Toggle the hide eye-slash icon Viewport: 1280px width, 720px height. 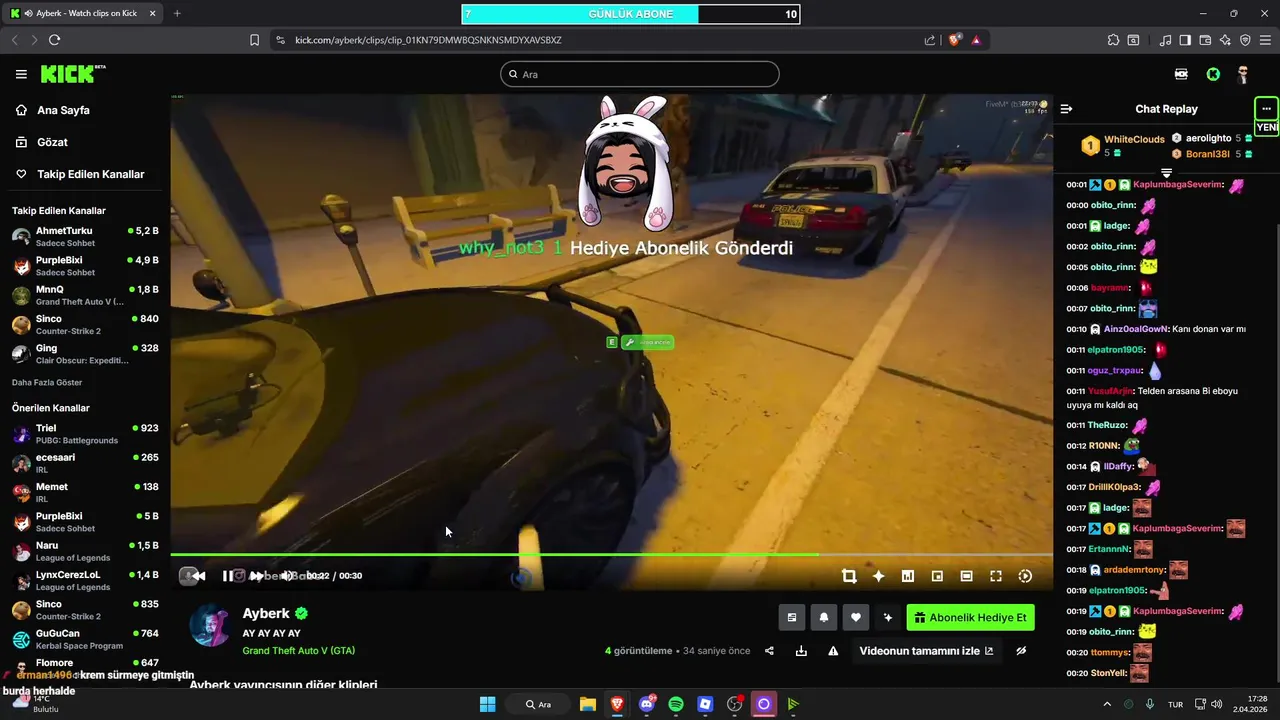coord(1021,651)
